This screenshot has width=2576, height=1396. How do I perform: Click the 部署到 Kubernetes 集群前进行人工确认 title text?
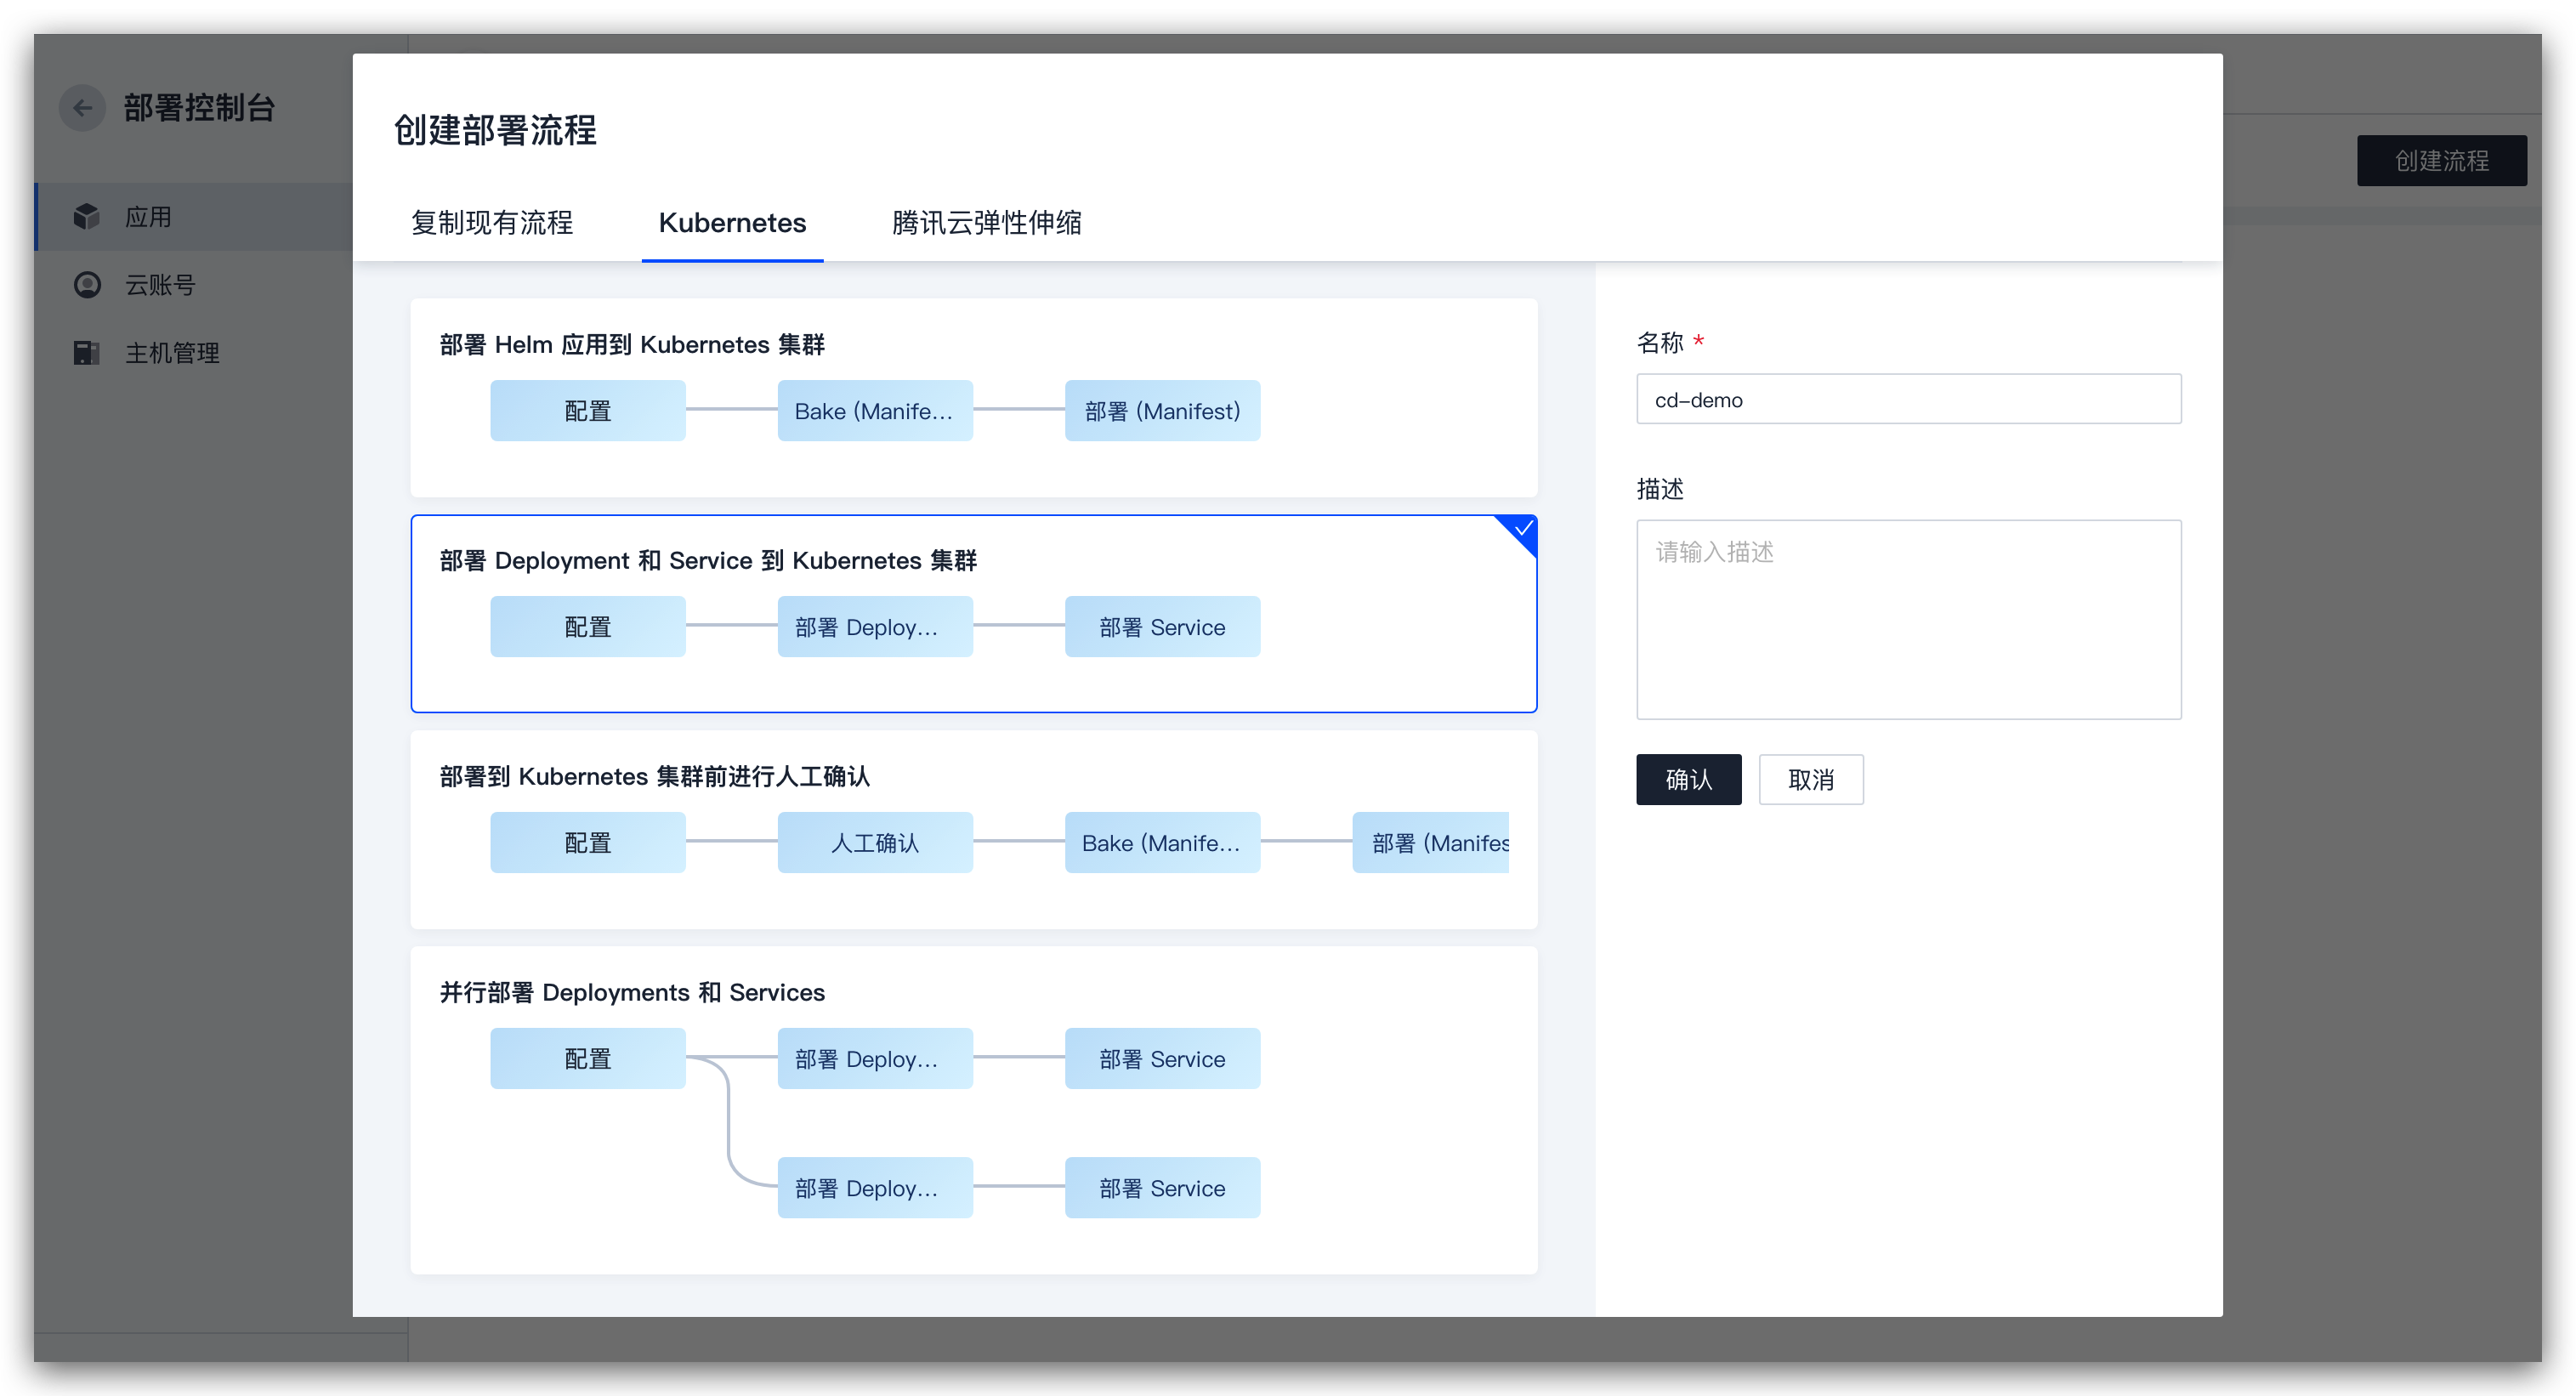(655, 776)
